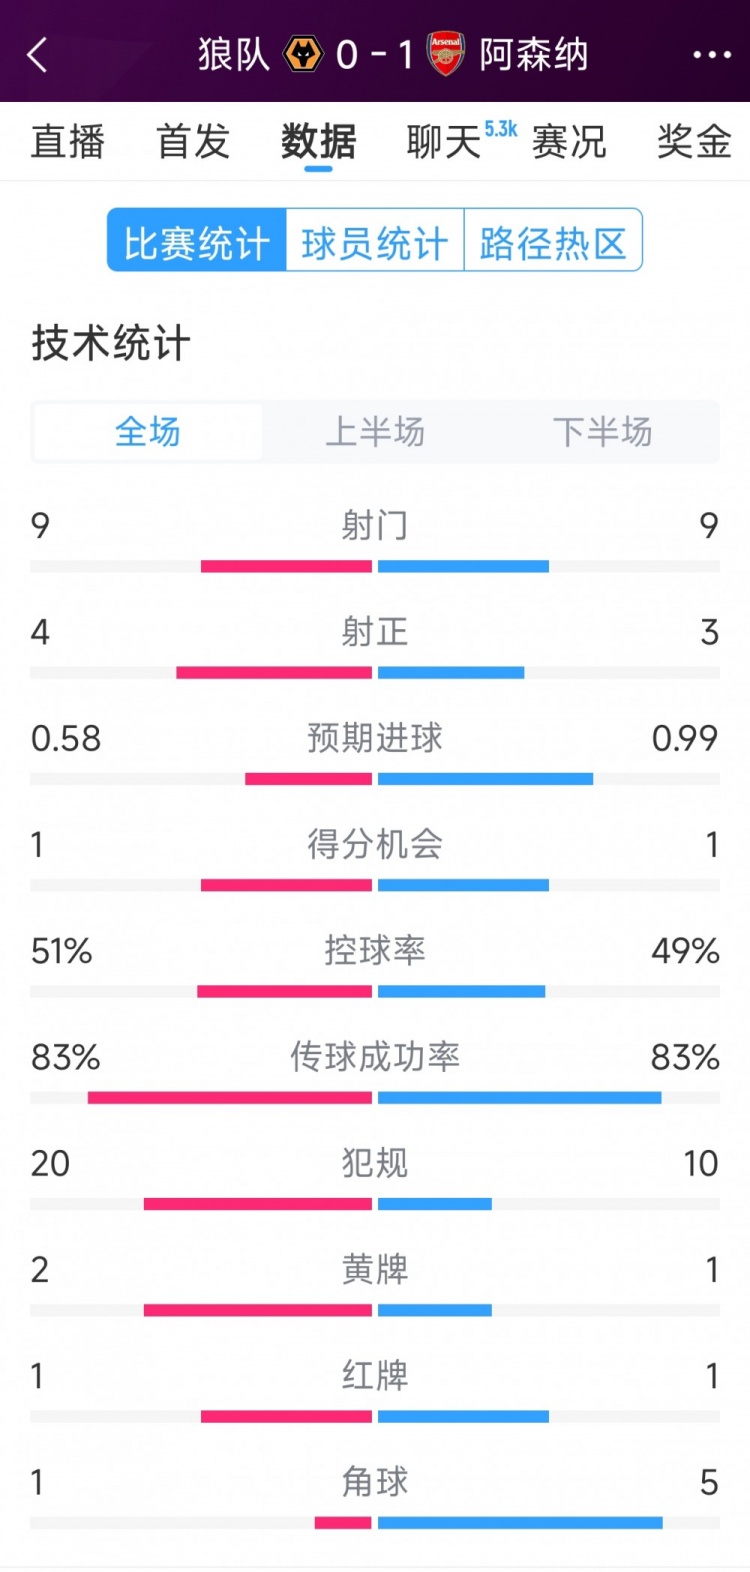Tap the Arsenal team crest
Viewport: 750px width, 1572px height.
point(446,54)
